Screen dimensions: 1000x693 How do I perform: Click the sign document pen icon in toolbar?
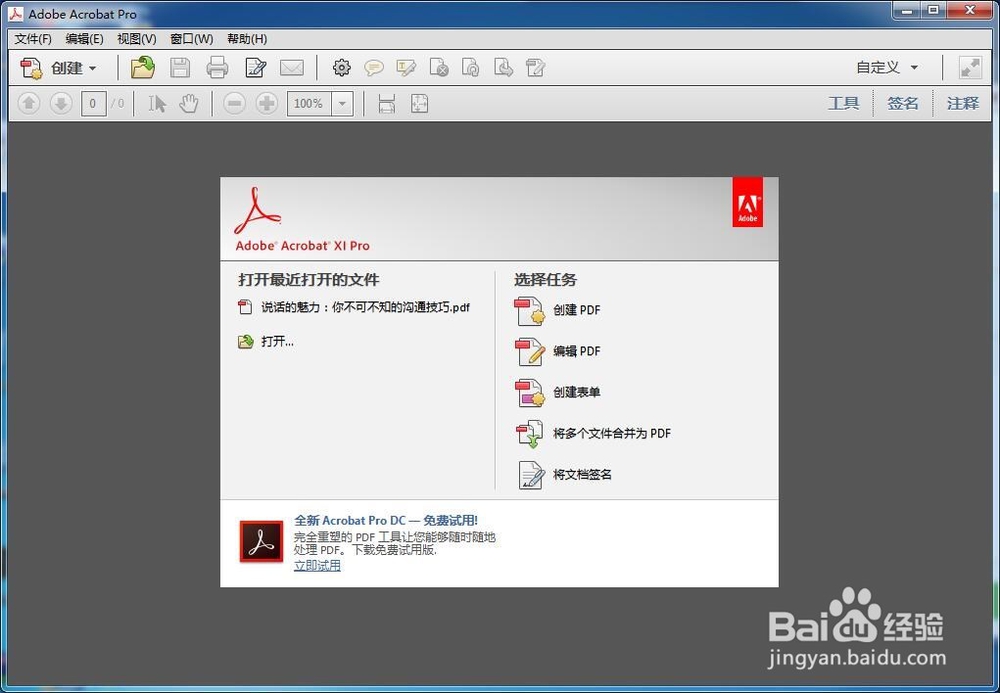256,68
